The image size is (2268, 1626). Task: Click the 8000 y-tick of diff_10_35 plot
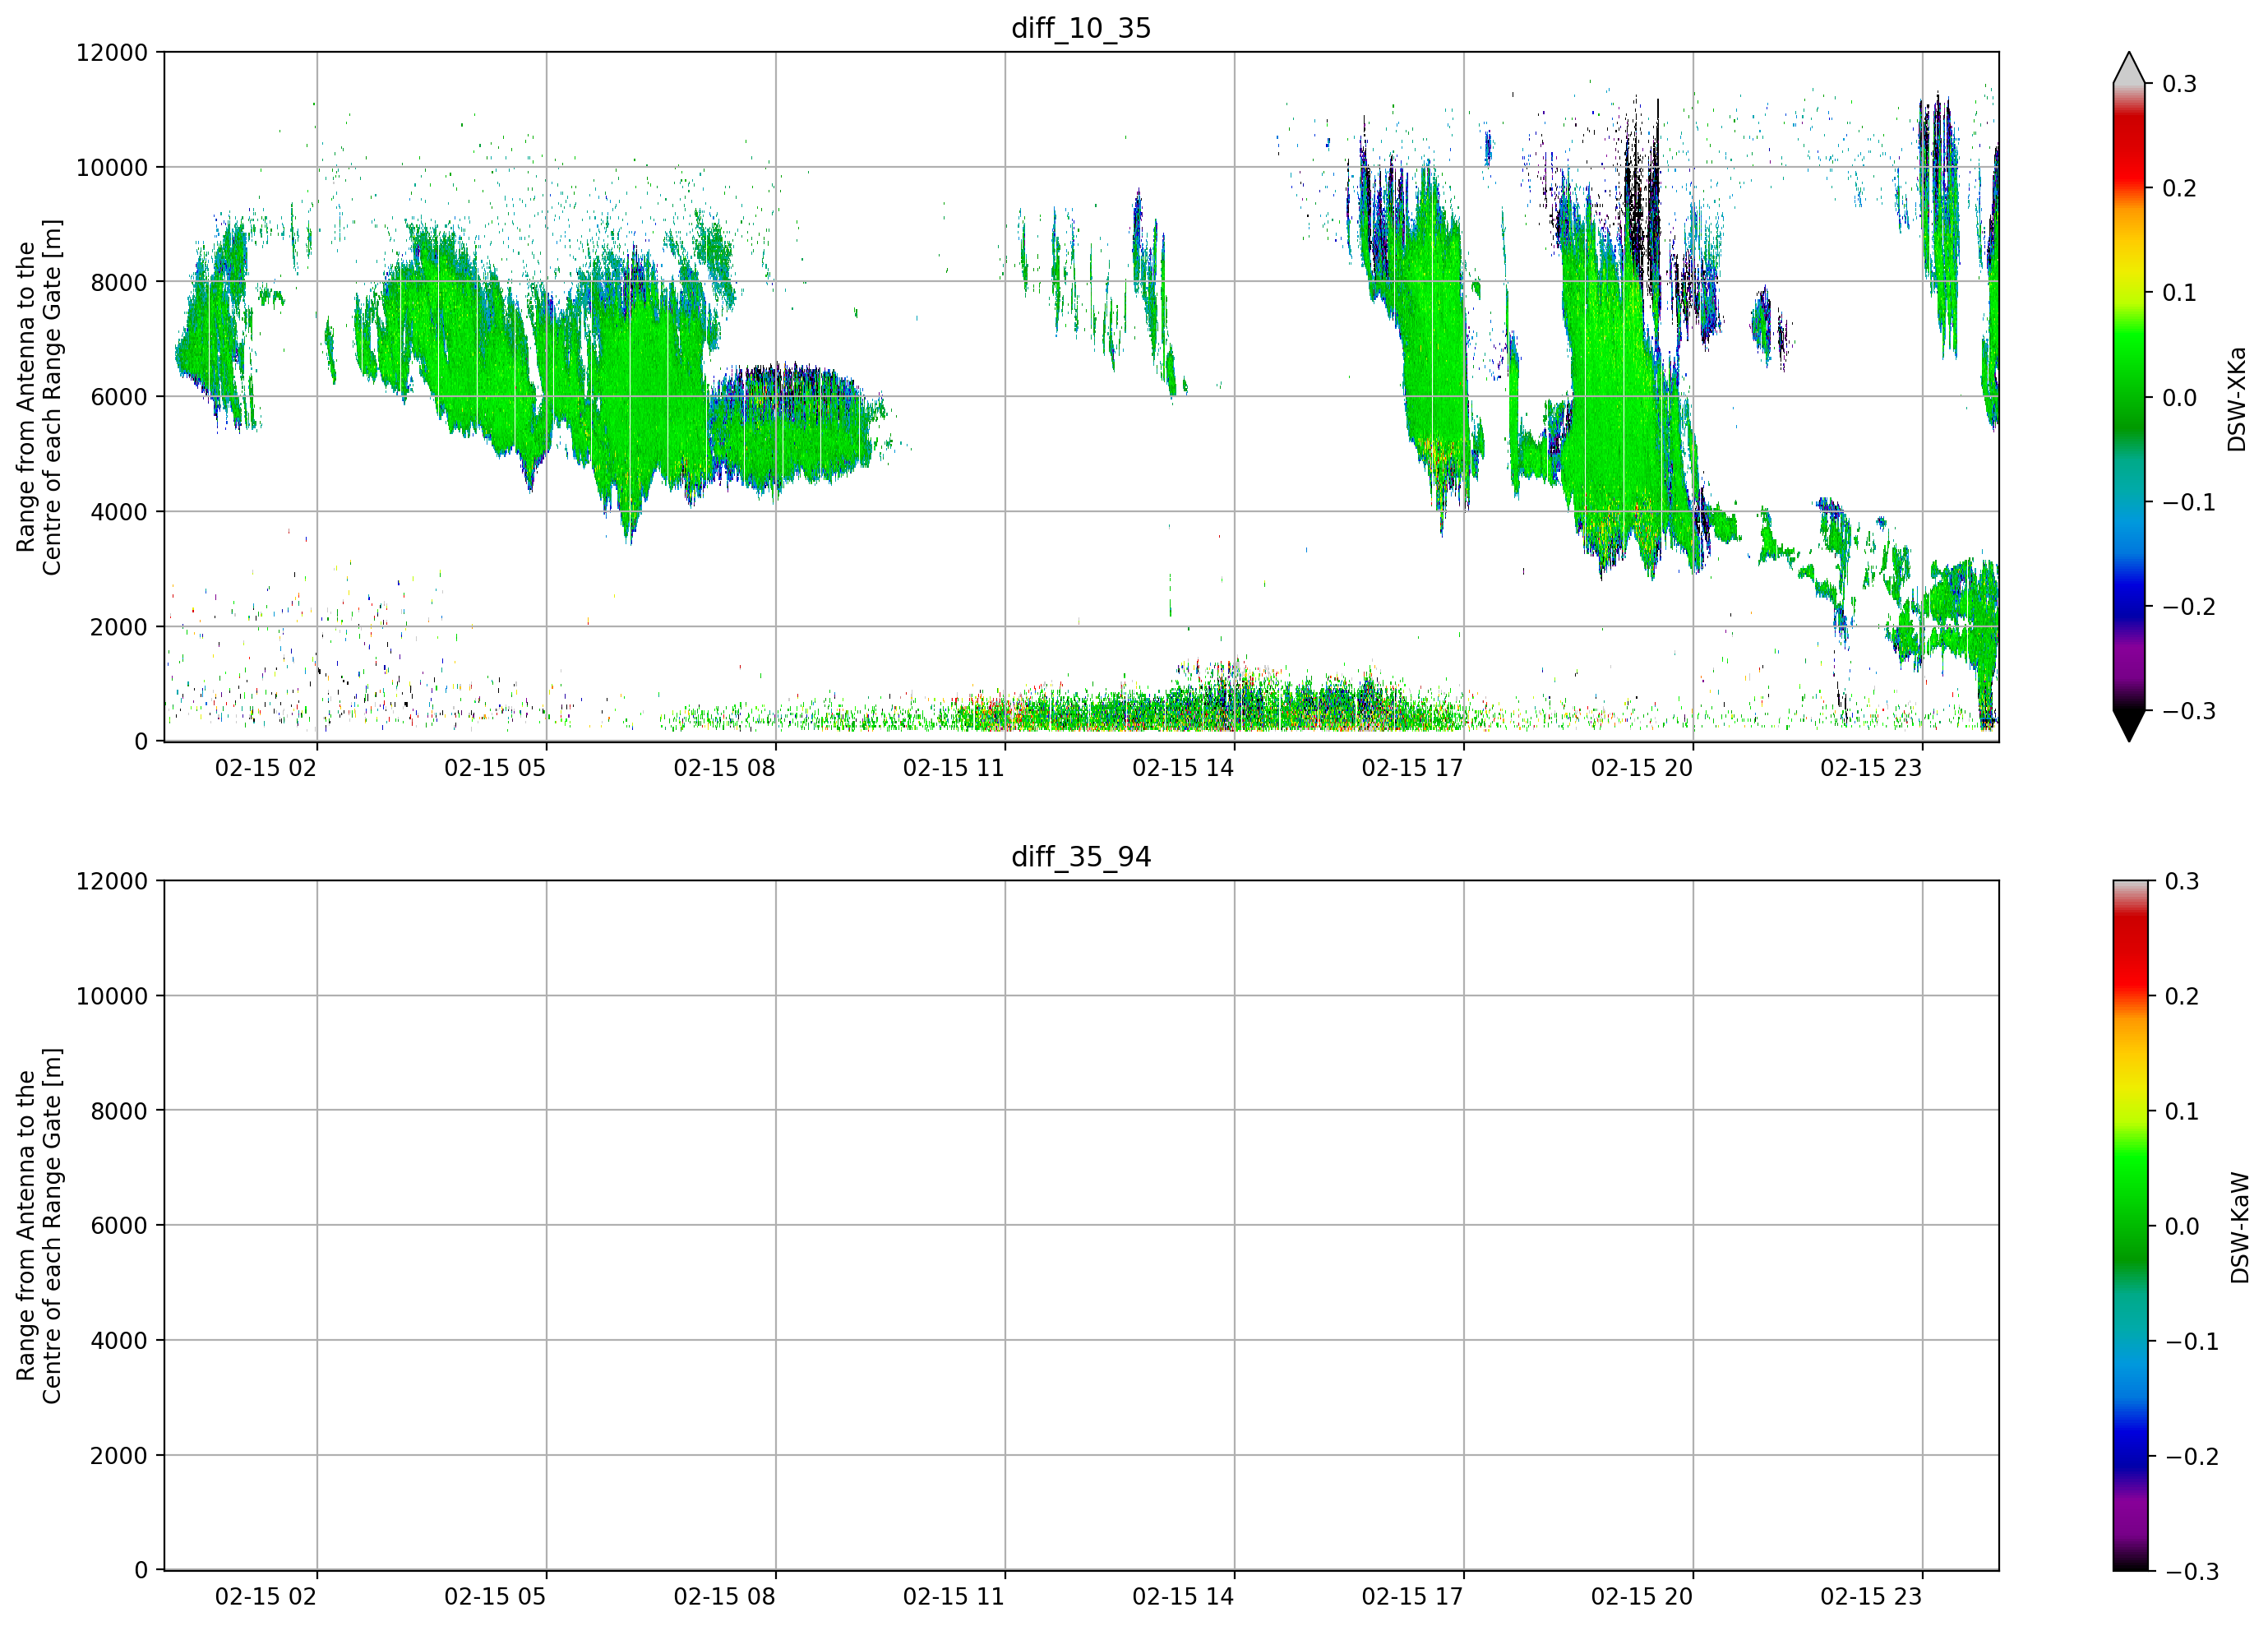coord(119,283)
